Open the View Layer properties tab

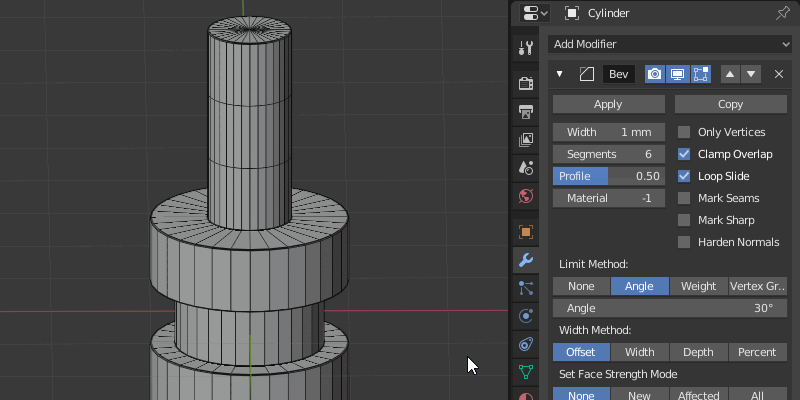click(526, 139)
